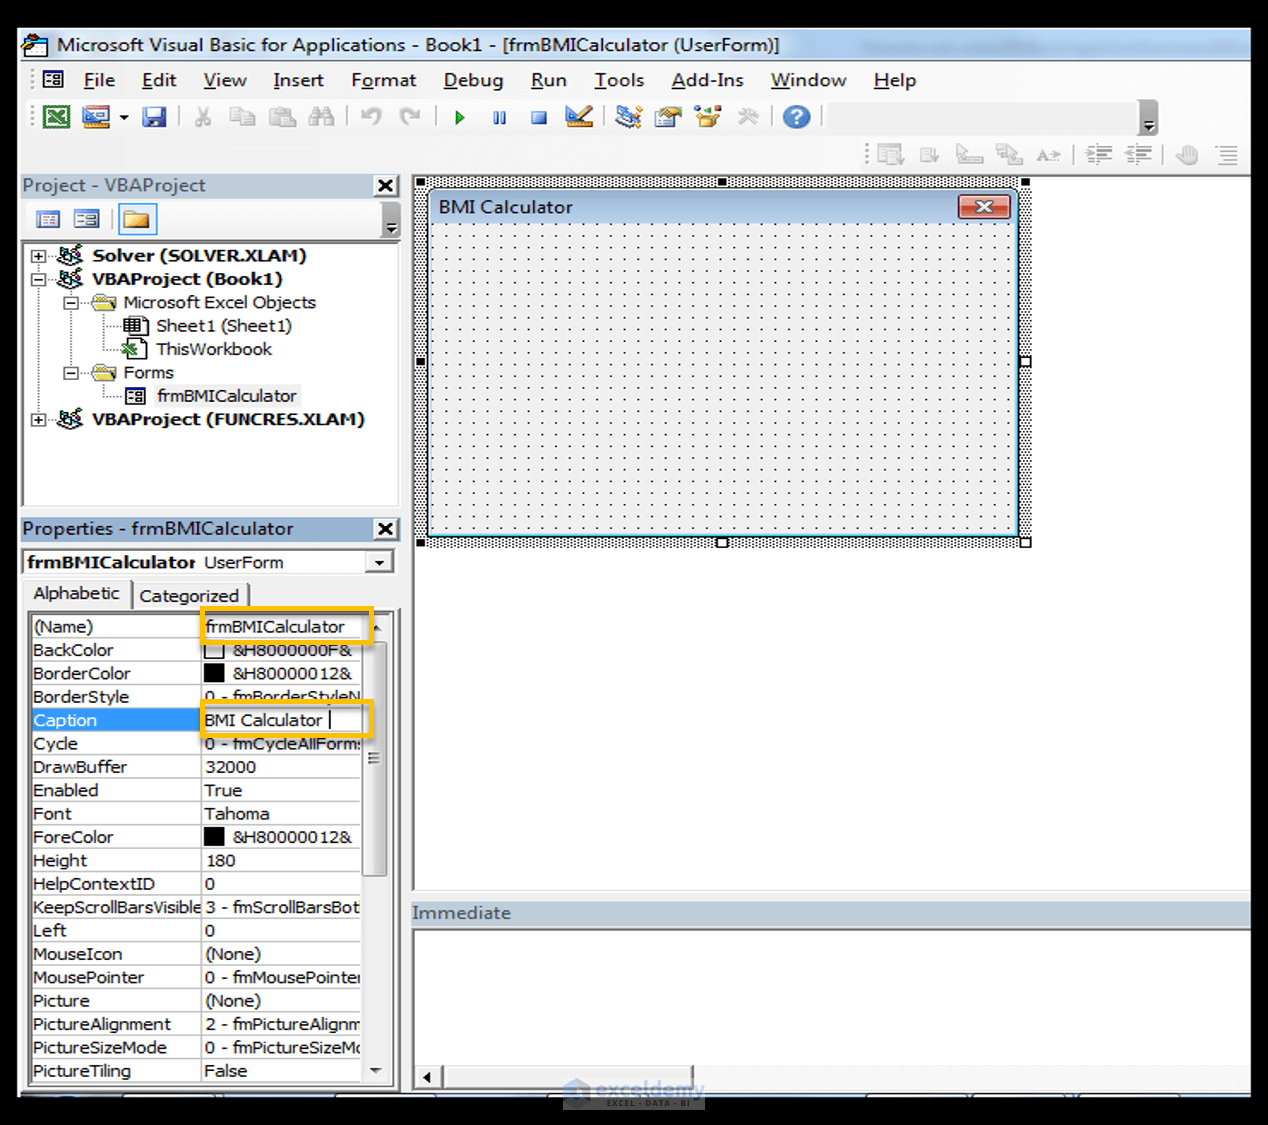Click the Insert UserForm toolbar icon
The image size is (1268, 1125).
(96, 117)
